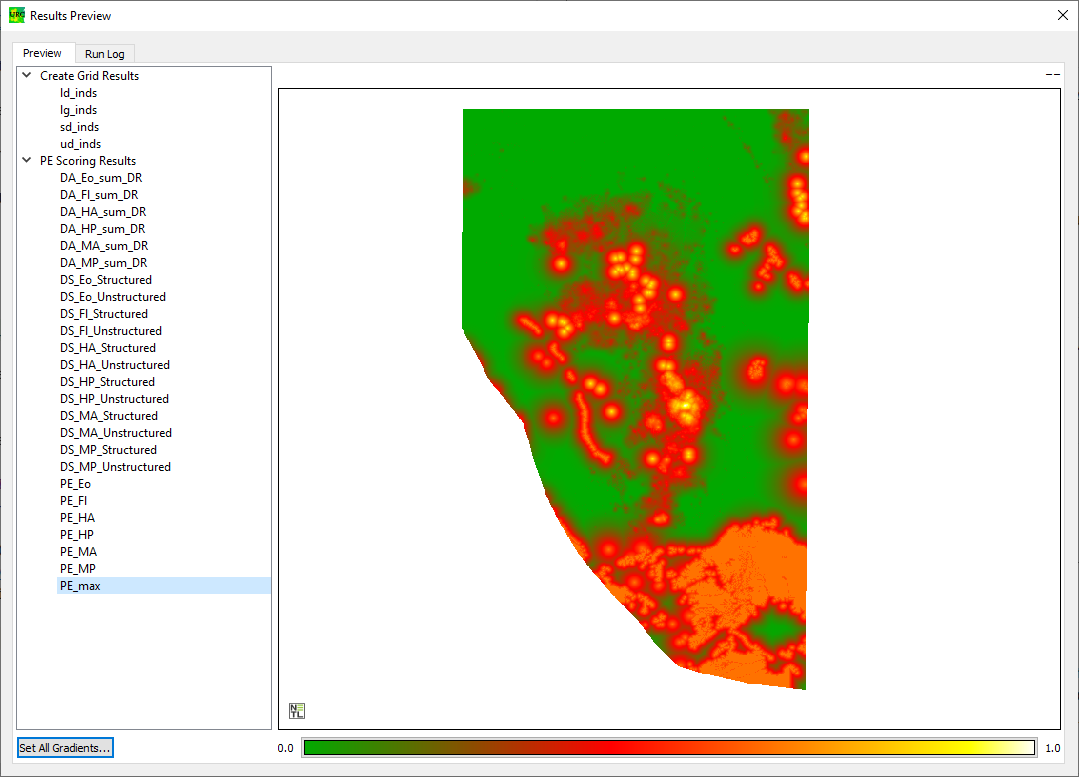Select DS_HA_Structured result
The width and height of the screenshot is (1079, 777).
pos(108,348)
